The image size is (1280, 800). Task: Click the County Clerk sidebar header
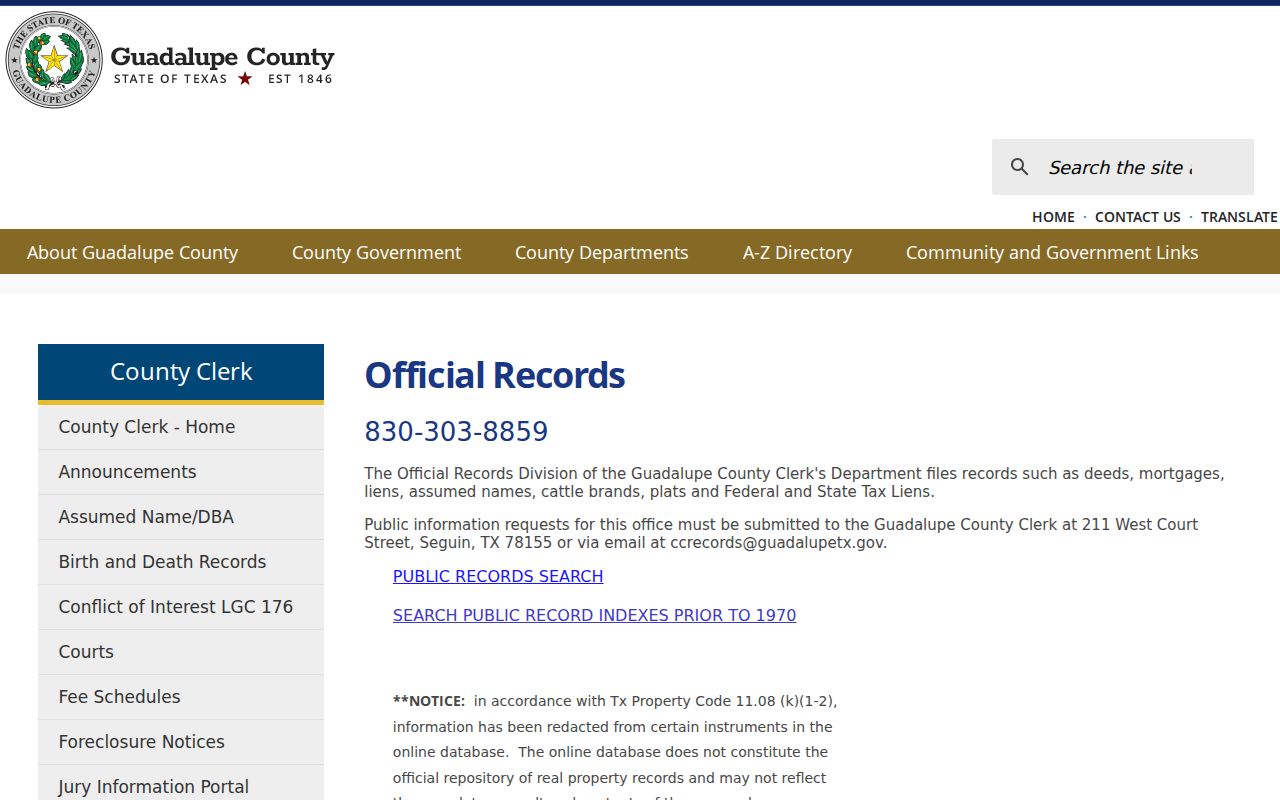tap(181, 372)
